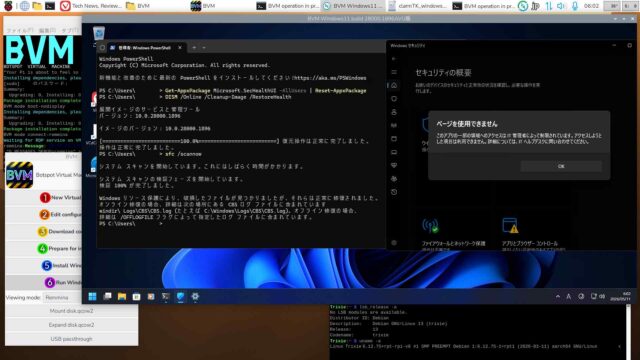This screenshot has width=640, height=360.
Task: Open the file manager folder icon in panel
Action: [37, 6]
